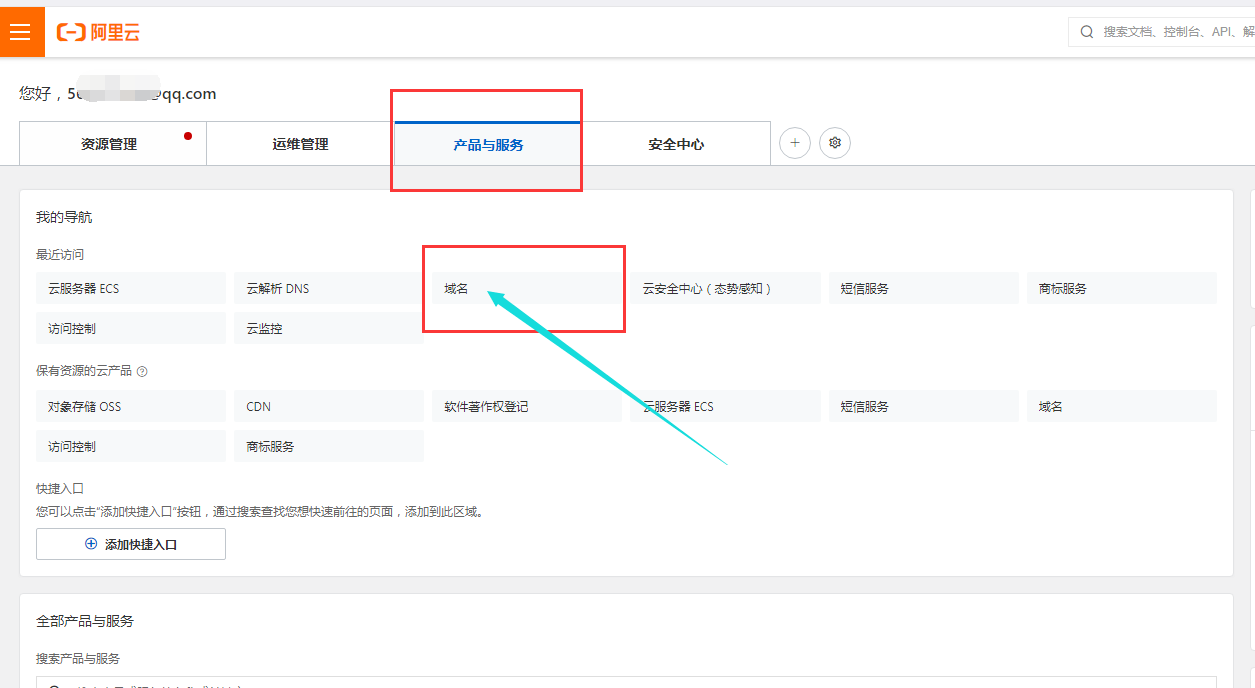1255x688 pixels.
Task: Open 云安全中心（态势感知）
Action: 725,288
